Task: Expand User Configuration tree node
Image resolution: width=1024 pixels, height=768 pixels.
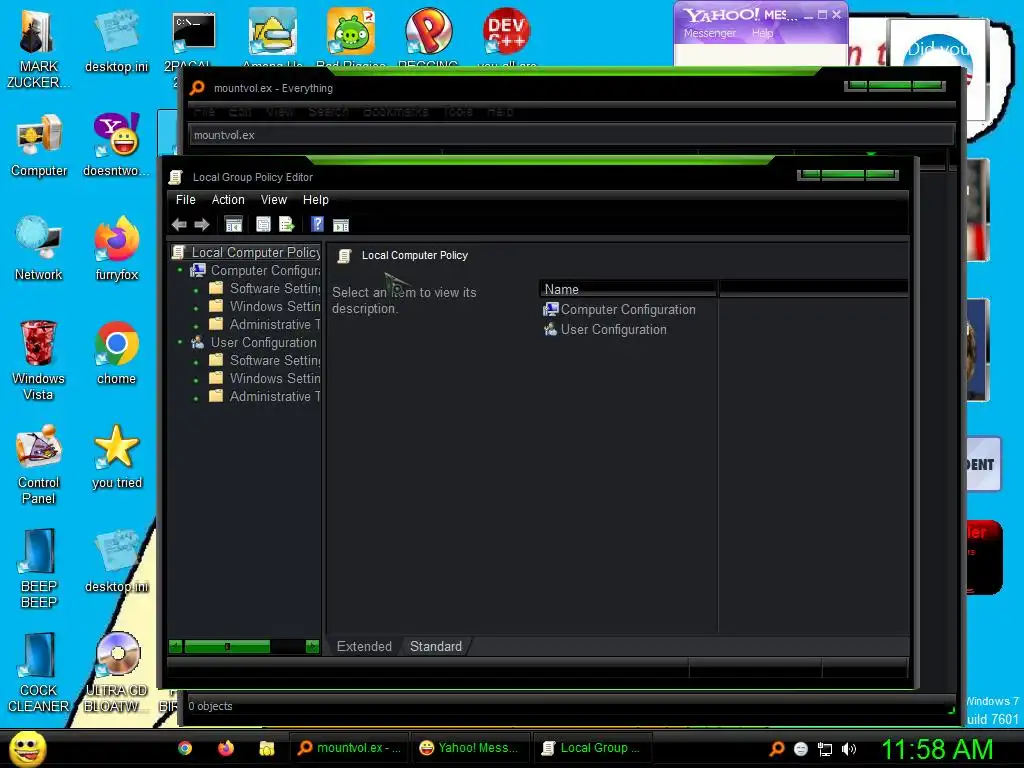Action: tap(180, 342)
